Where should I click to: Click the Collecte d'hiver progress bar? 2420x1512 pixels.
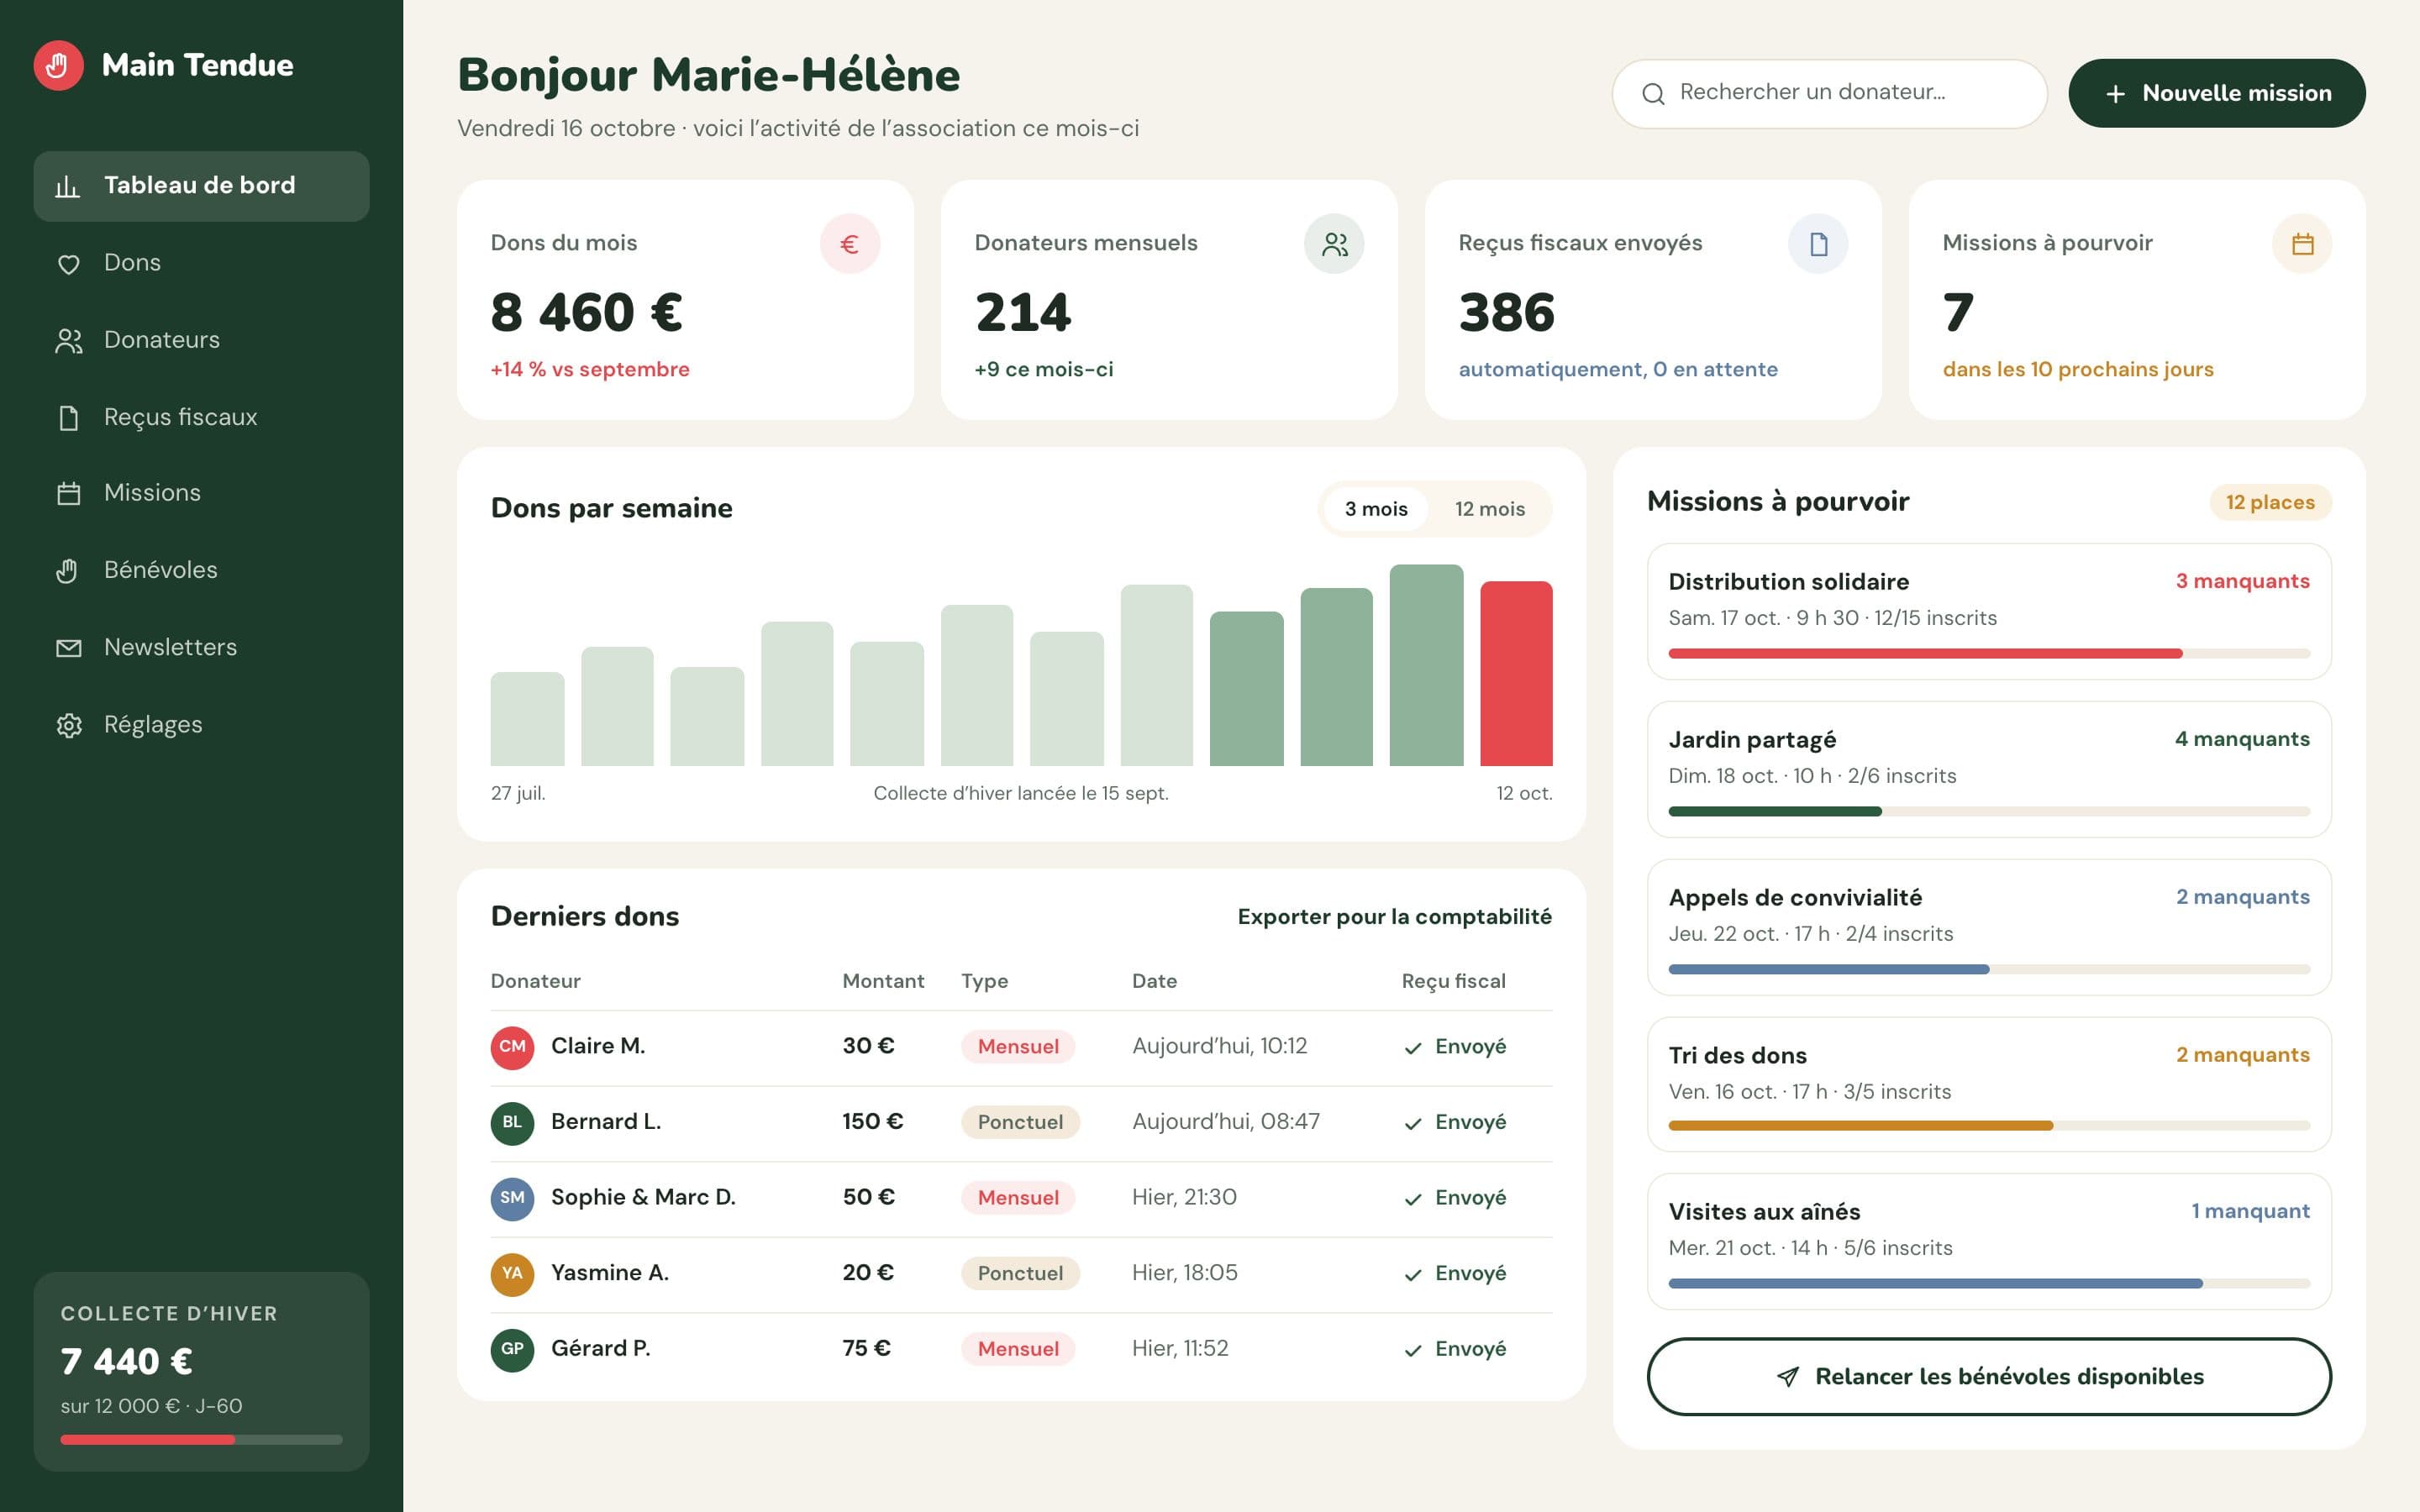coord(201,1440)
